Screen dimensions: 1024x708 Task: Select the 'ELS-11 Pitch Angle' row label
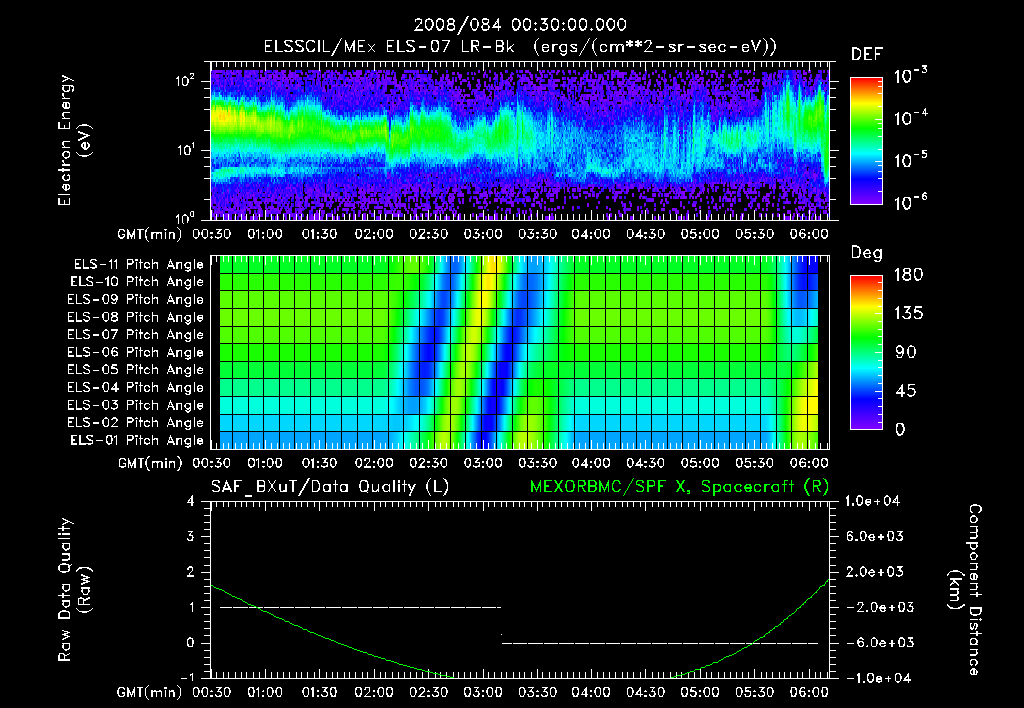138,265
